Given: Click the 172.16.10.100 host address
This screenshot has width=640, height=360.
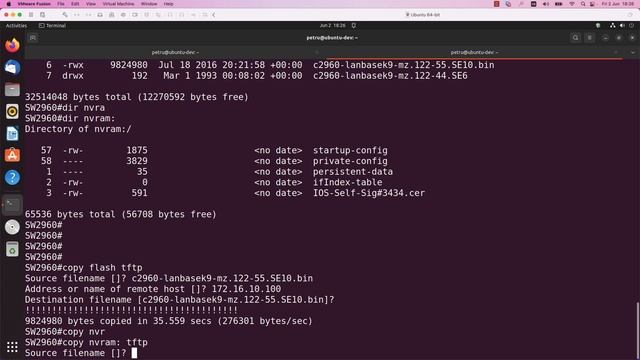Looking at the screenshot, I should (246, 289).
